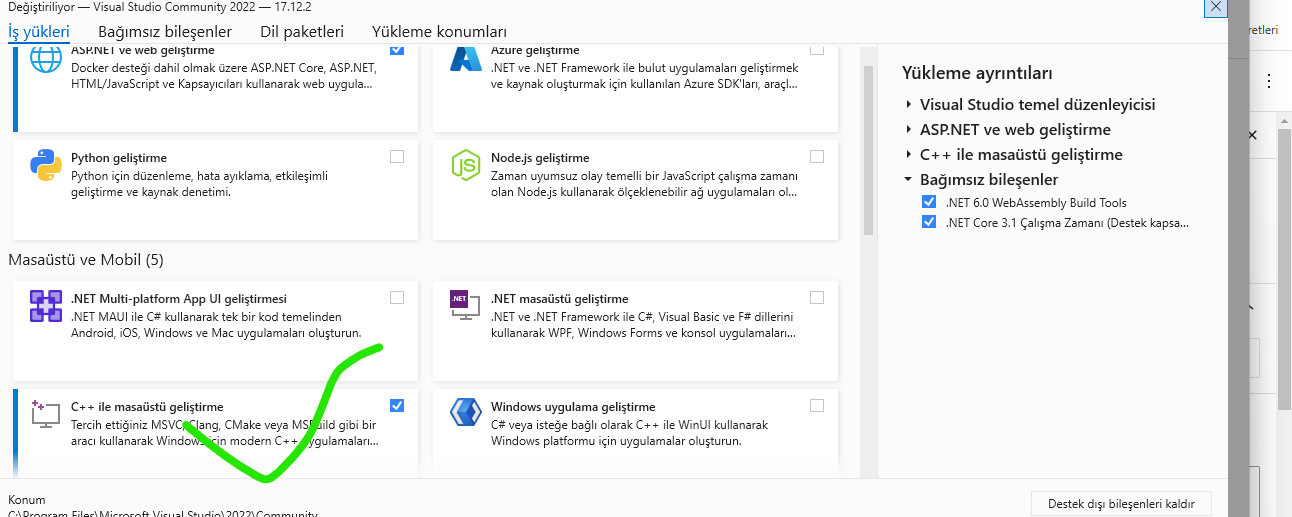Click the Python geliştirme logo icon
The height and width of the screenshot is (517, 1292).
tap(46, 165)
